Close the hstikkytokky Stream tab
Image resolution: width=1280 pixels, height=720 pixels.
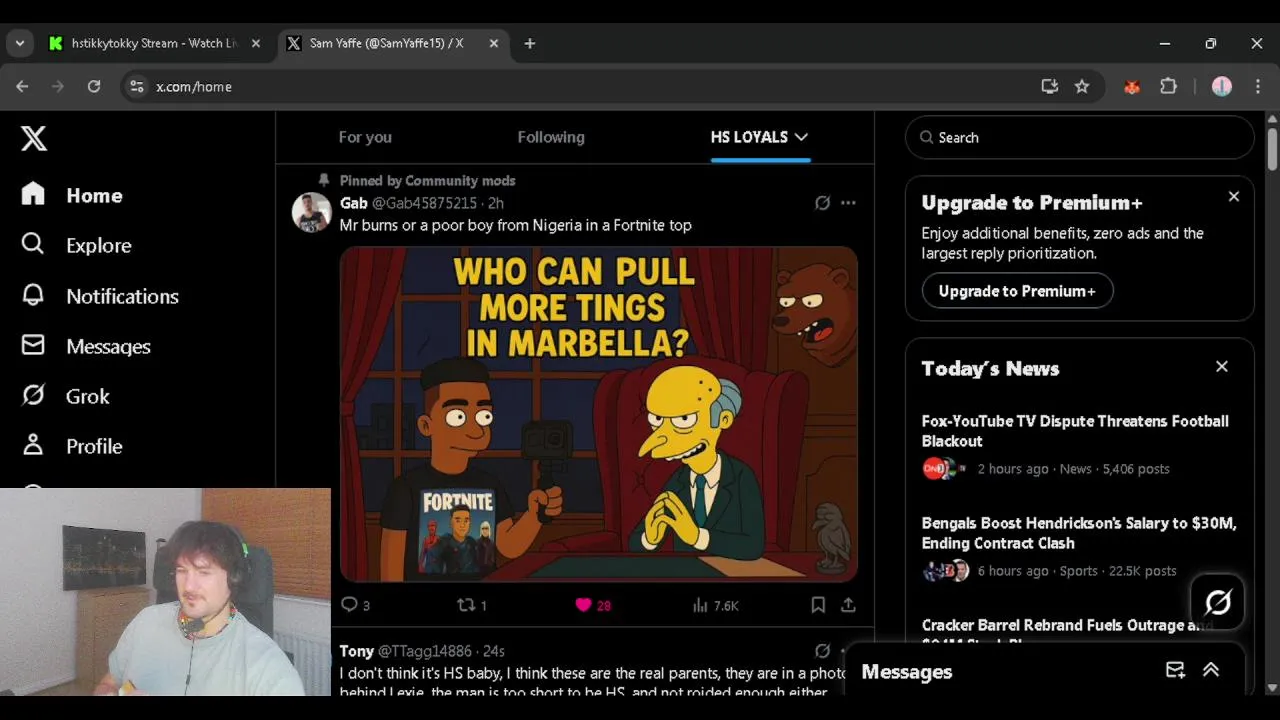point(256,43)
